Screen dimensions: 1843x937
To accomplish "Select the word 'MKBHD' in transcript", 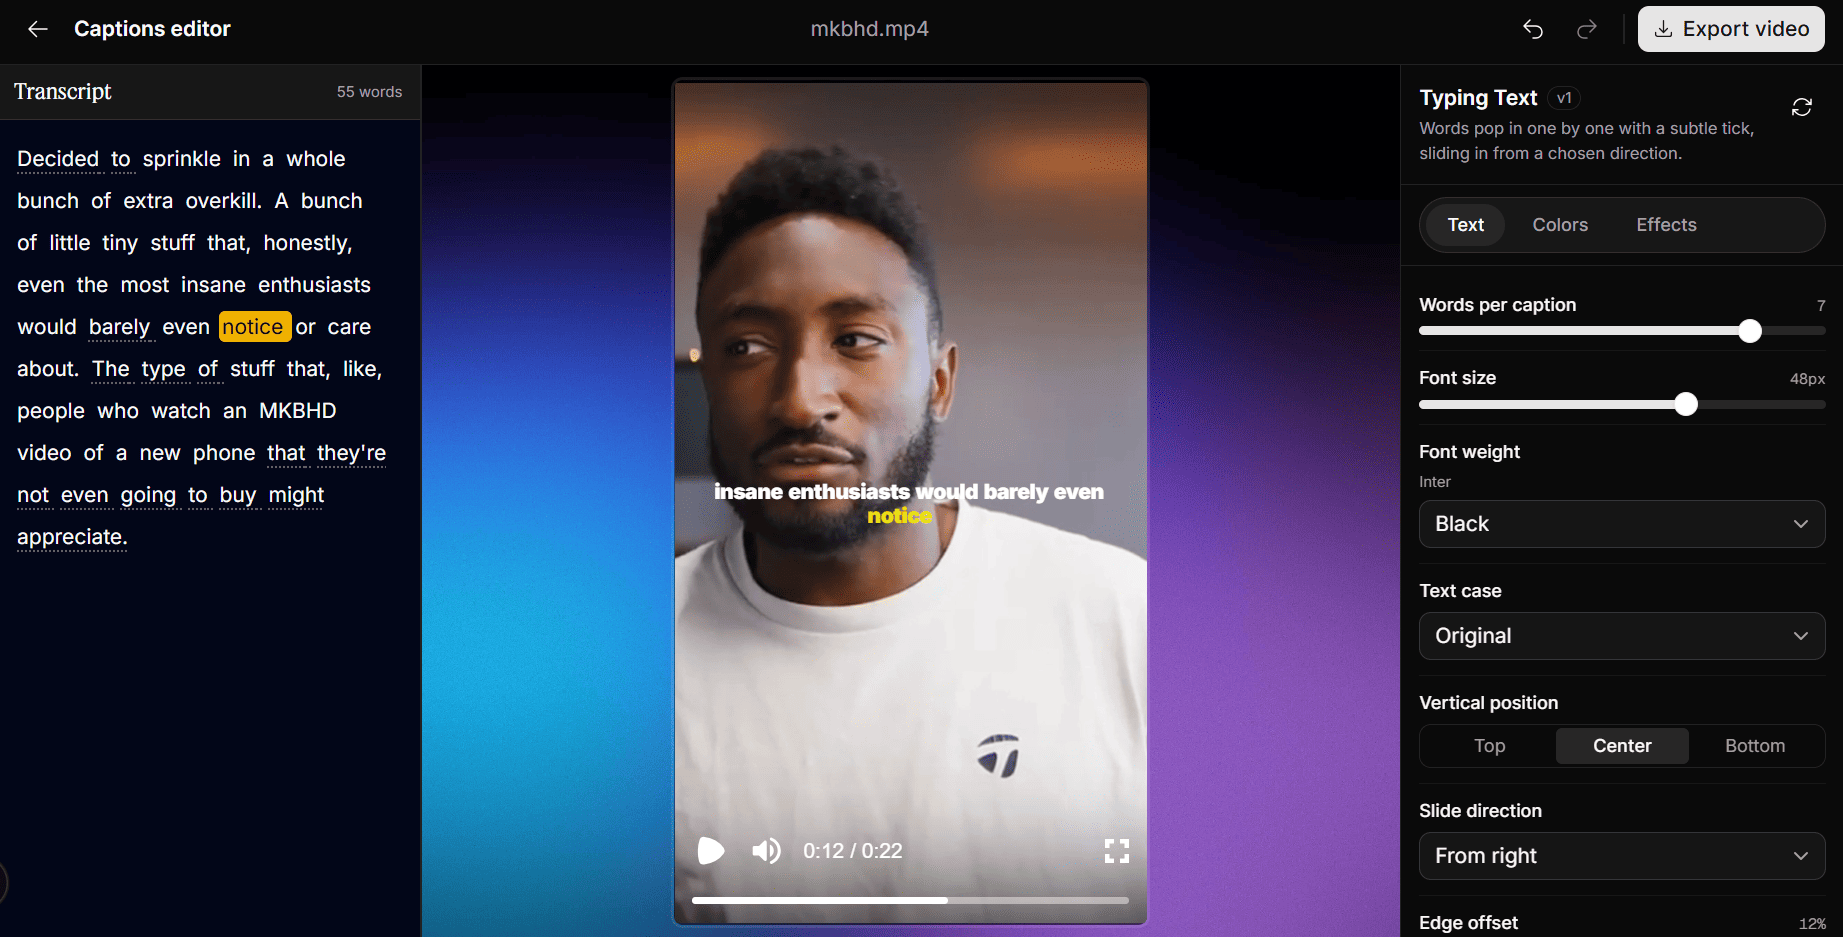I will click(298, 411).
